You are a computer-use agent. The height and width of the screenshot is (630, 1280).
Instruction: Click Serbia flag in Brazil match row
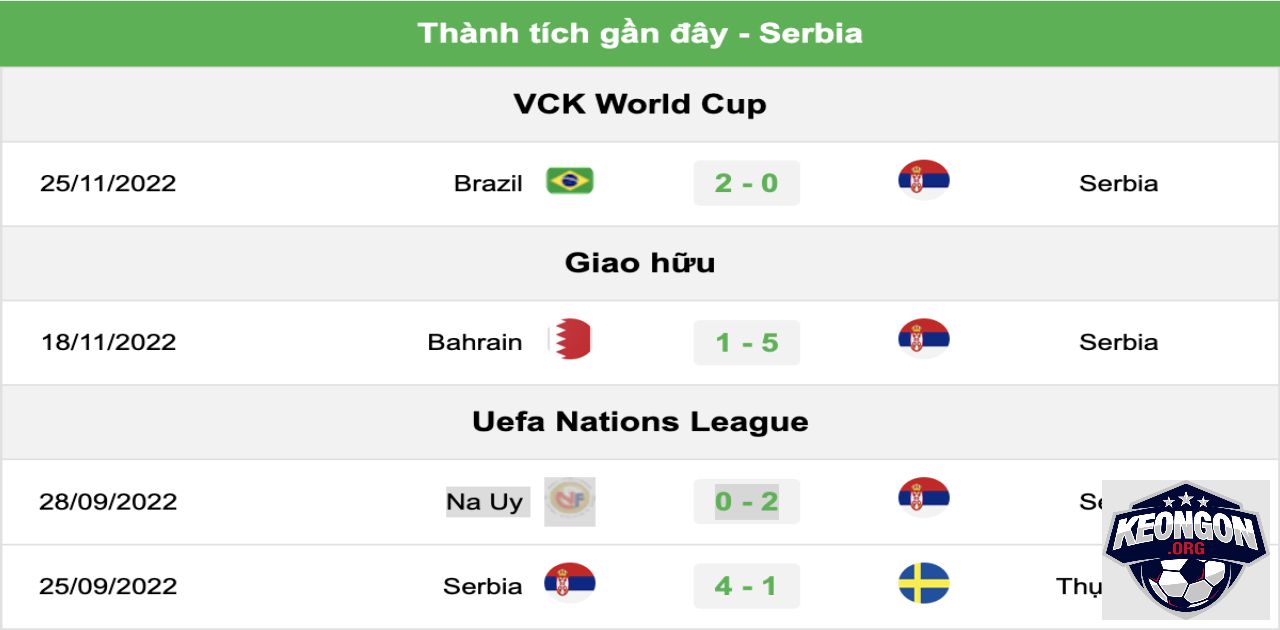923,180
